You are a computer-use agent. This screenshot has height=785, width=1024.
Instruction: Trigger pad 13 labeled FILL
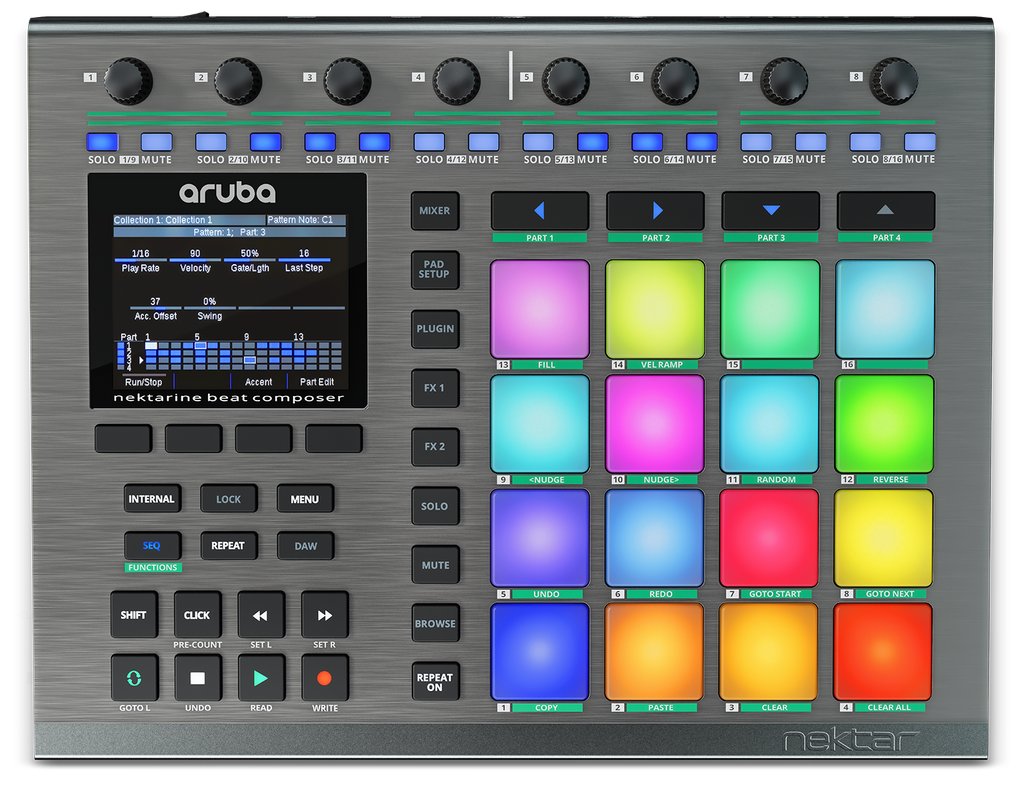540,309
